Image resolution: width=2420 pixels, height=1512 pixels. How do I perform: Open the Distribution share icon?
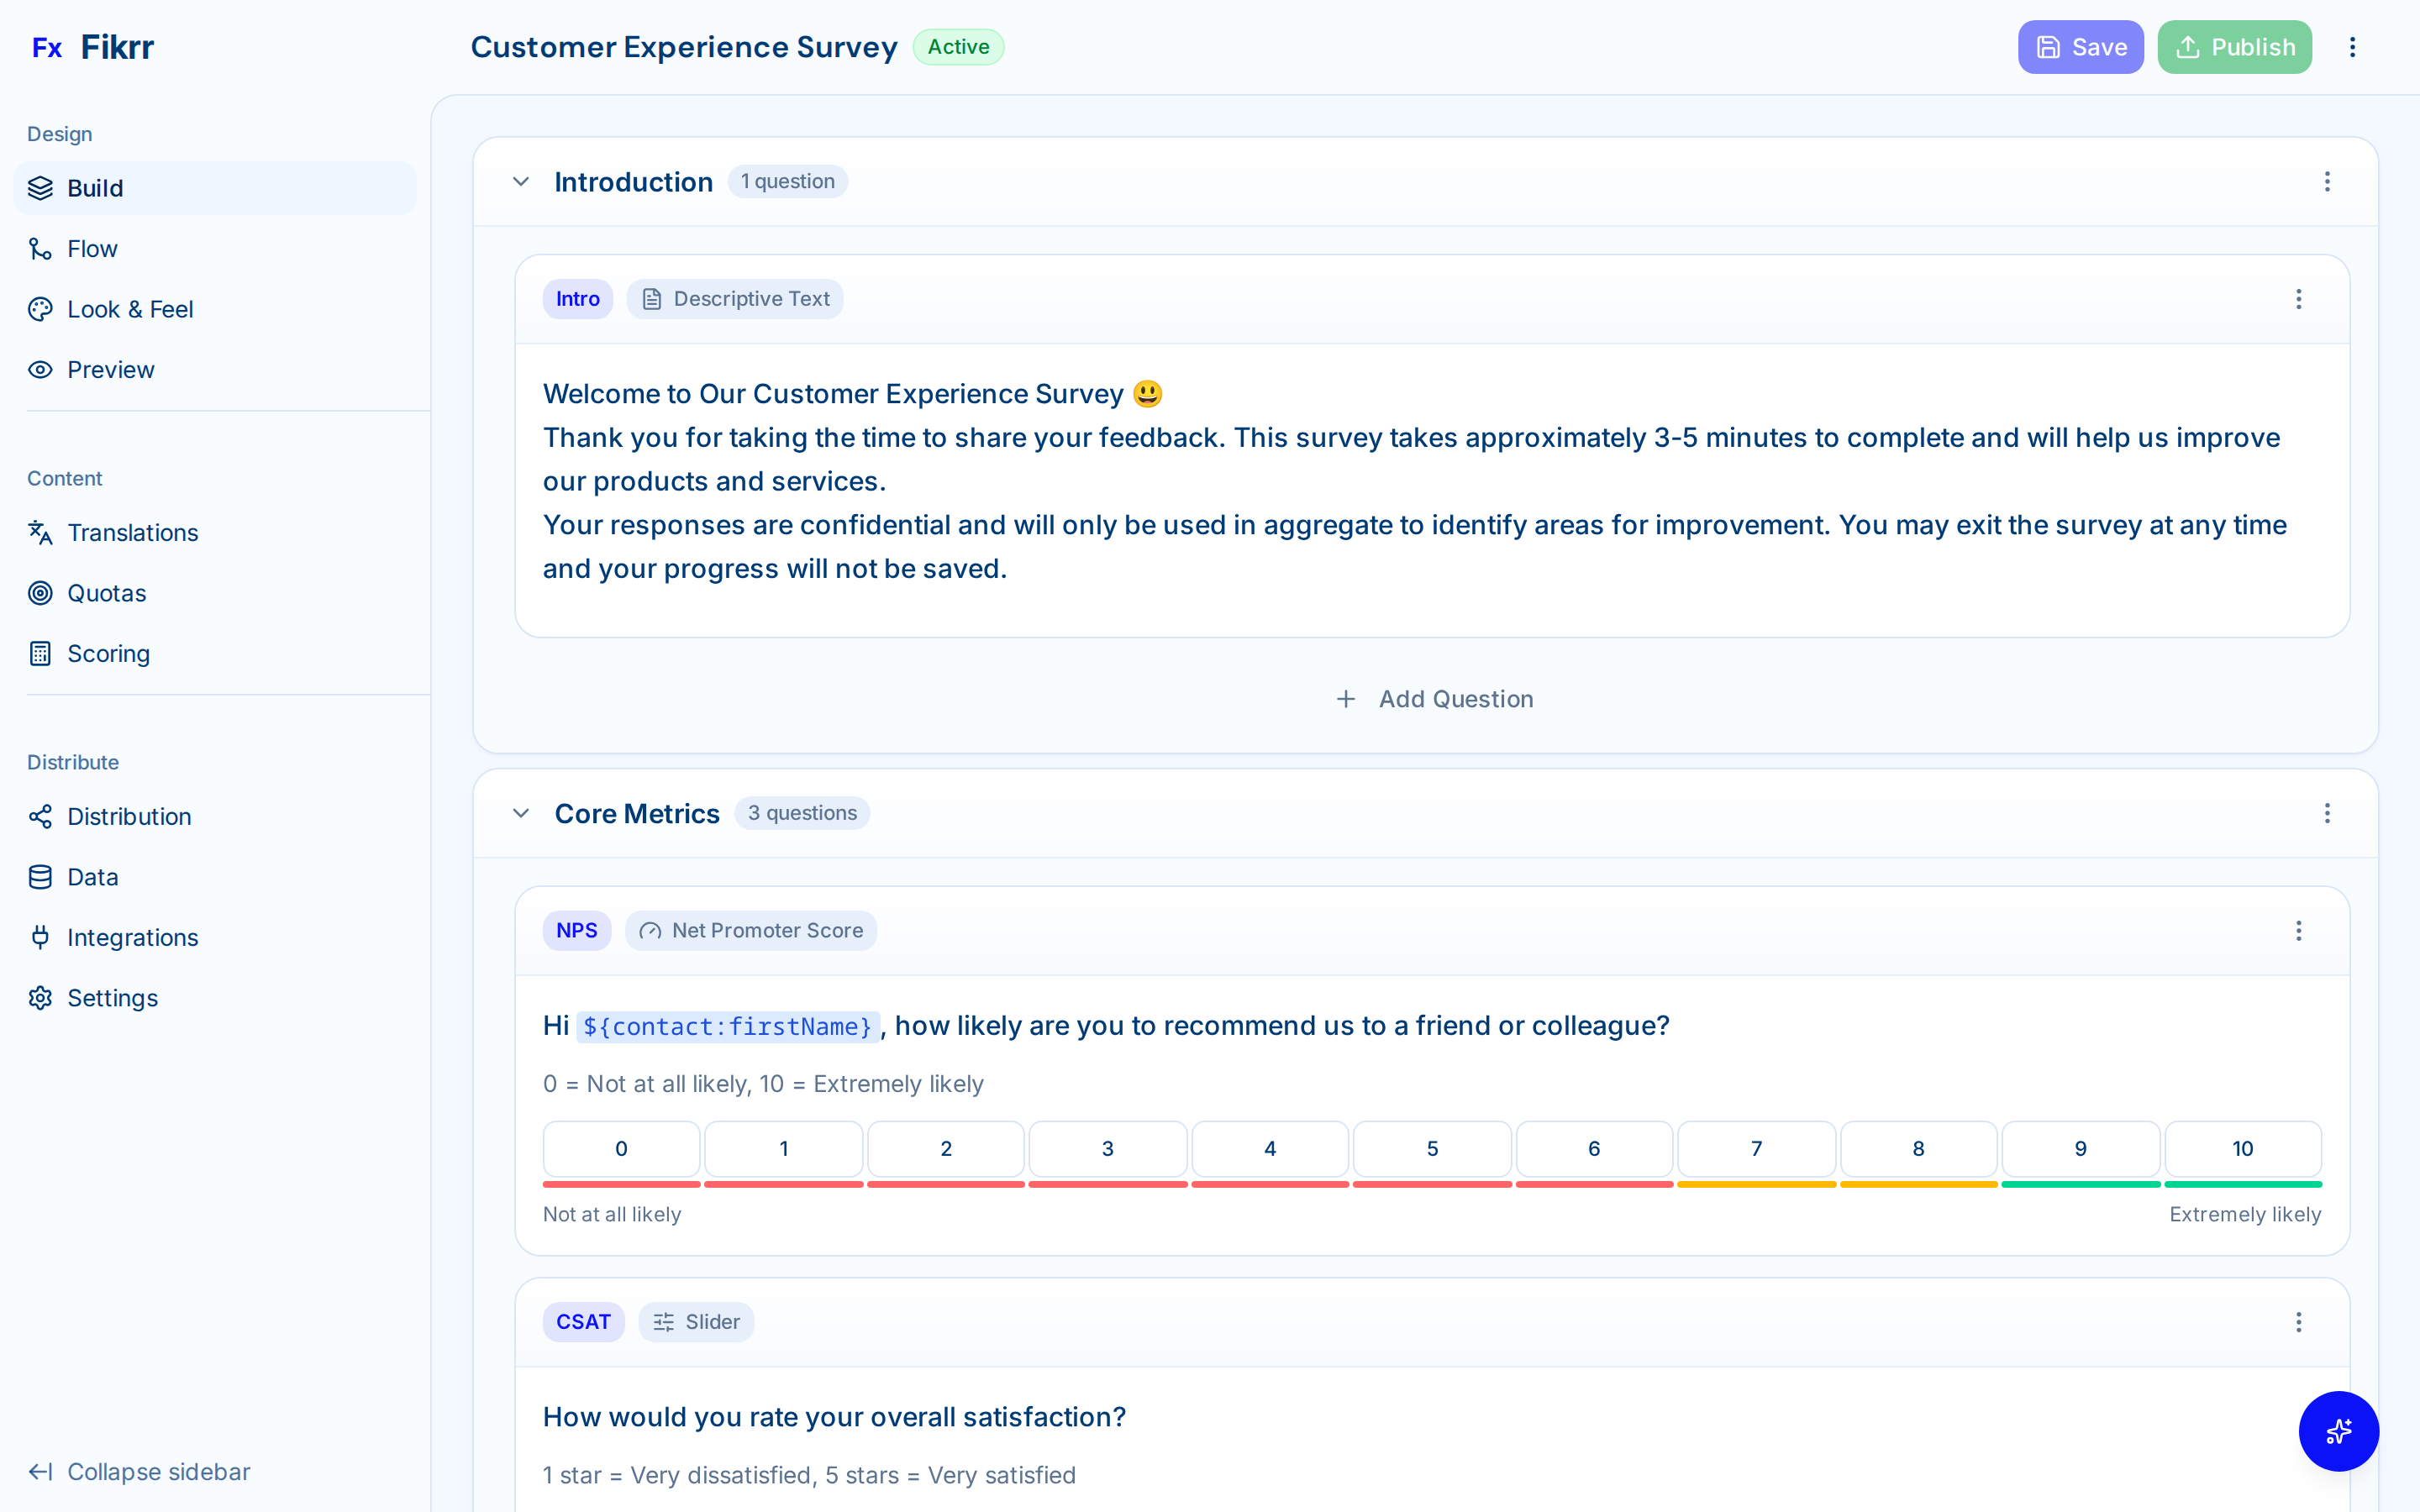[x=40, y=816]
